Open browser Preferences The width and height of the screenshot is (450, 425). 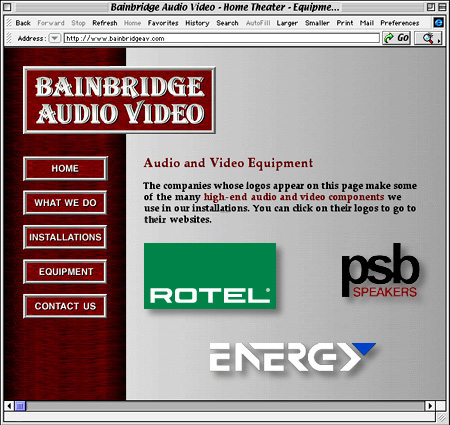[400, 23]
